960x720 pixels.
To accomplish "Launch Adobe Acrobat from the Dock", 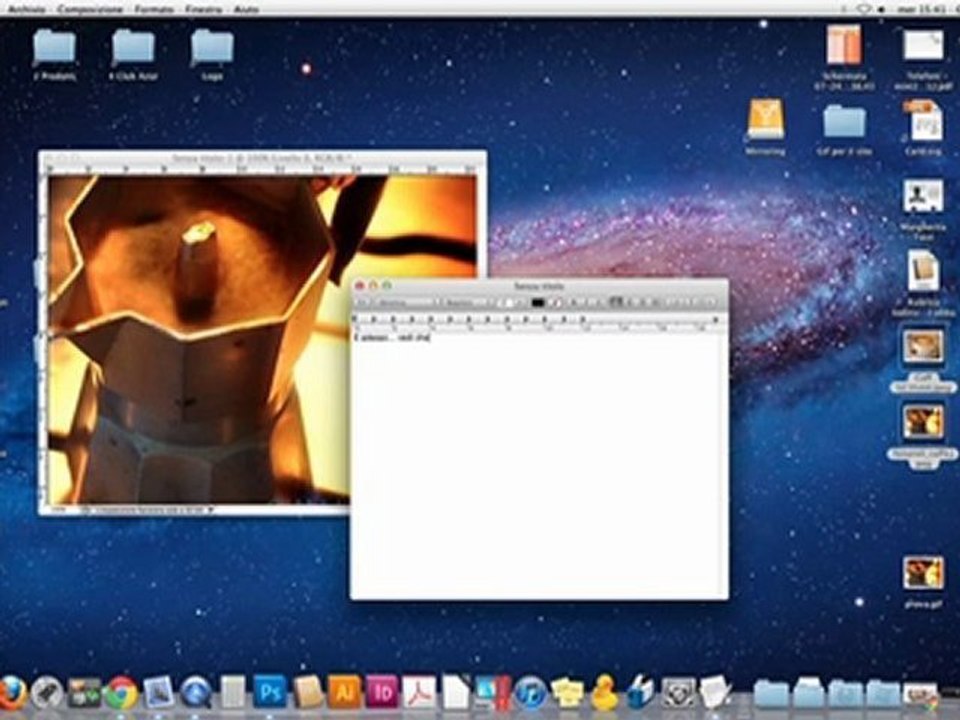I will point(419,692).
